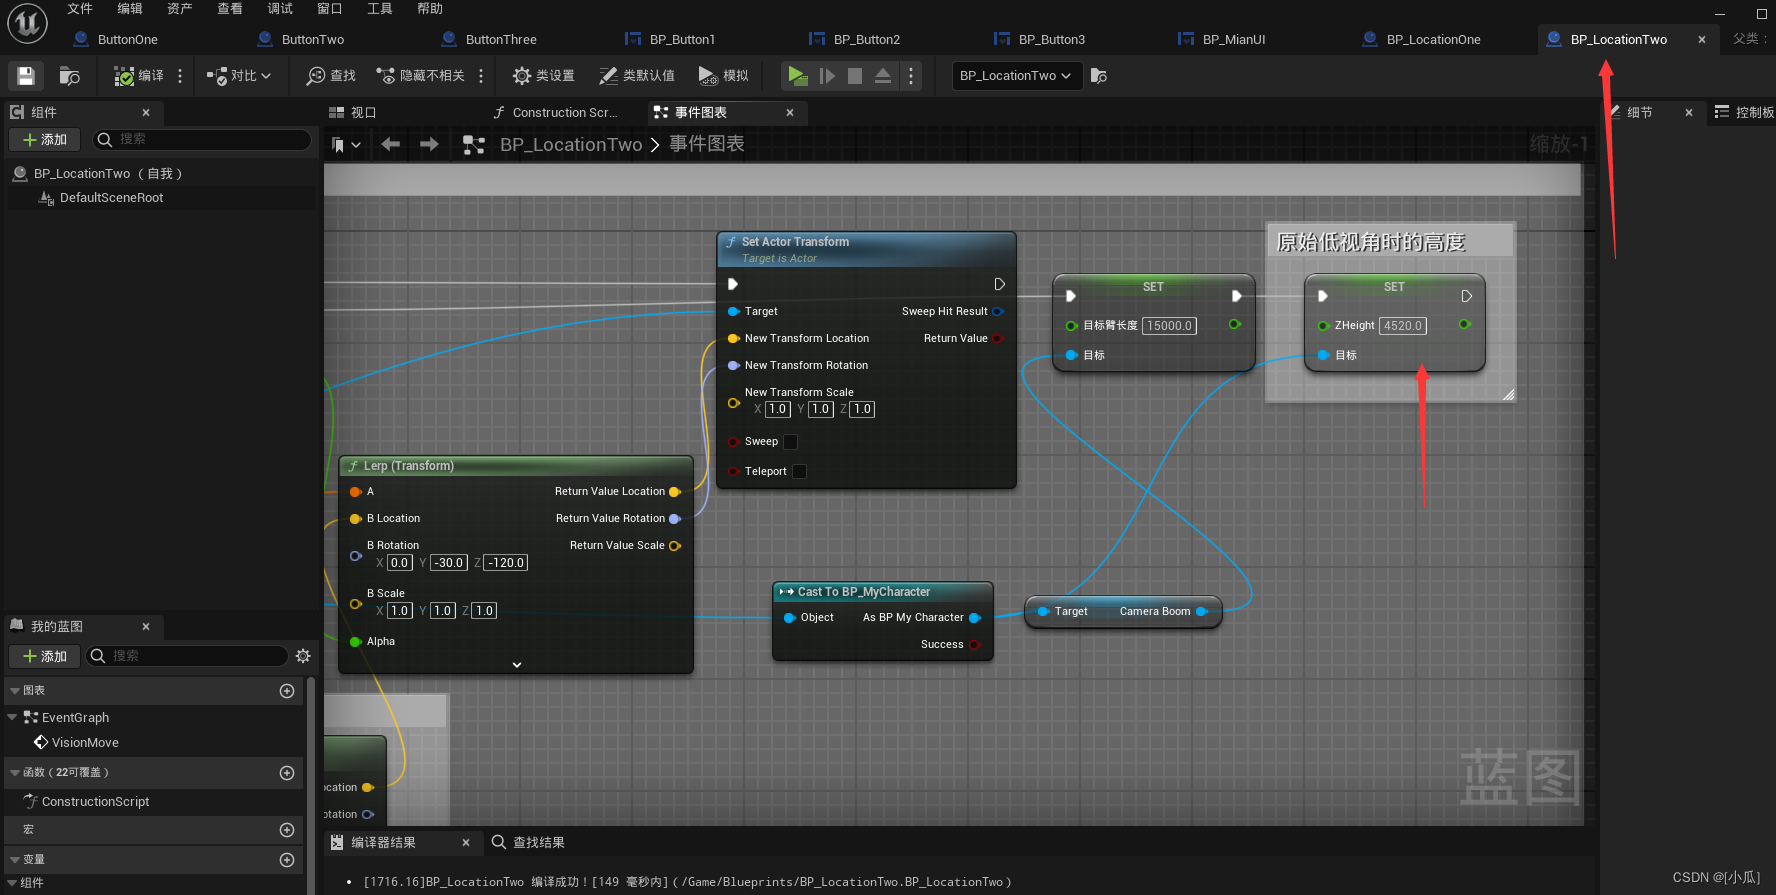
Task: Open the BP_LocationTwo debug object dropdown
Action: coord(1017,76)
